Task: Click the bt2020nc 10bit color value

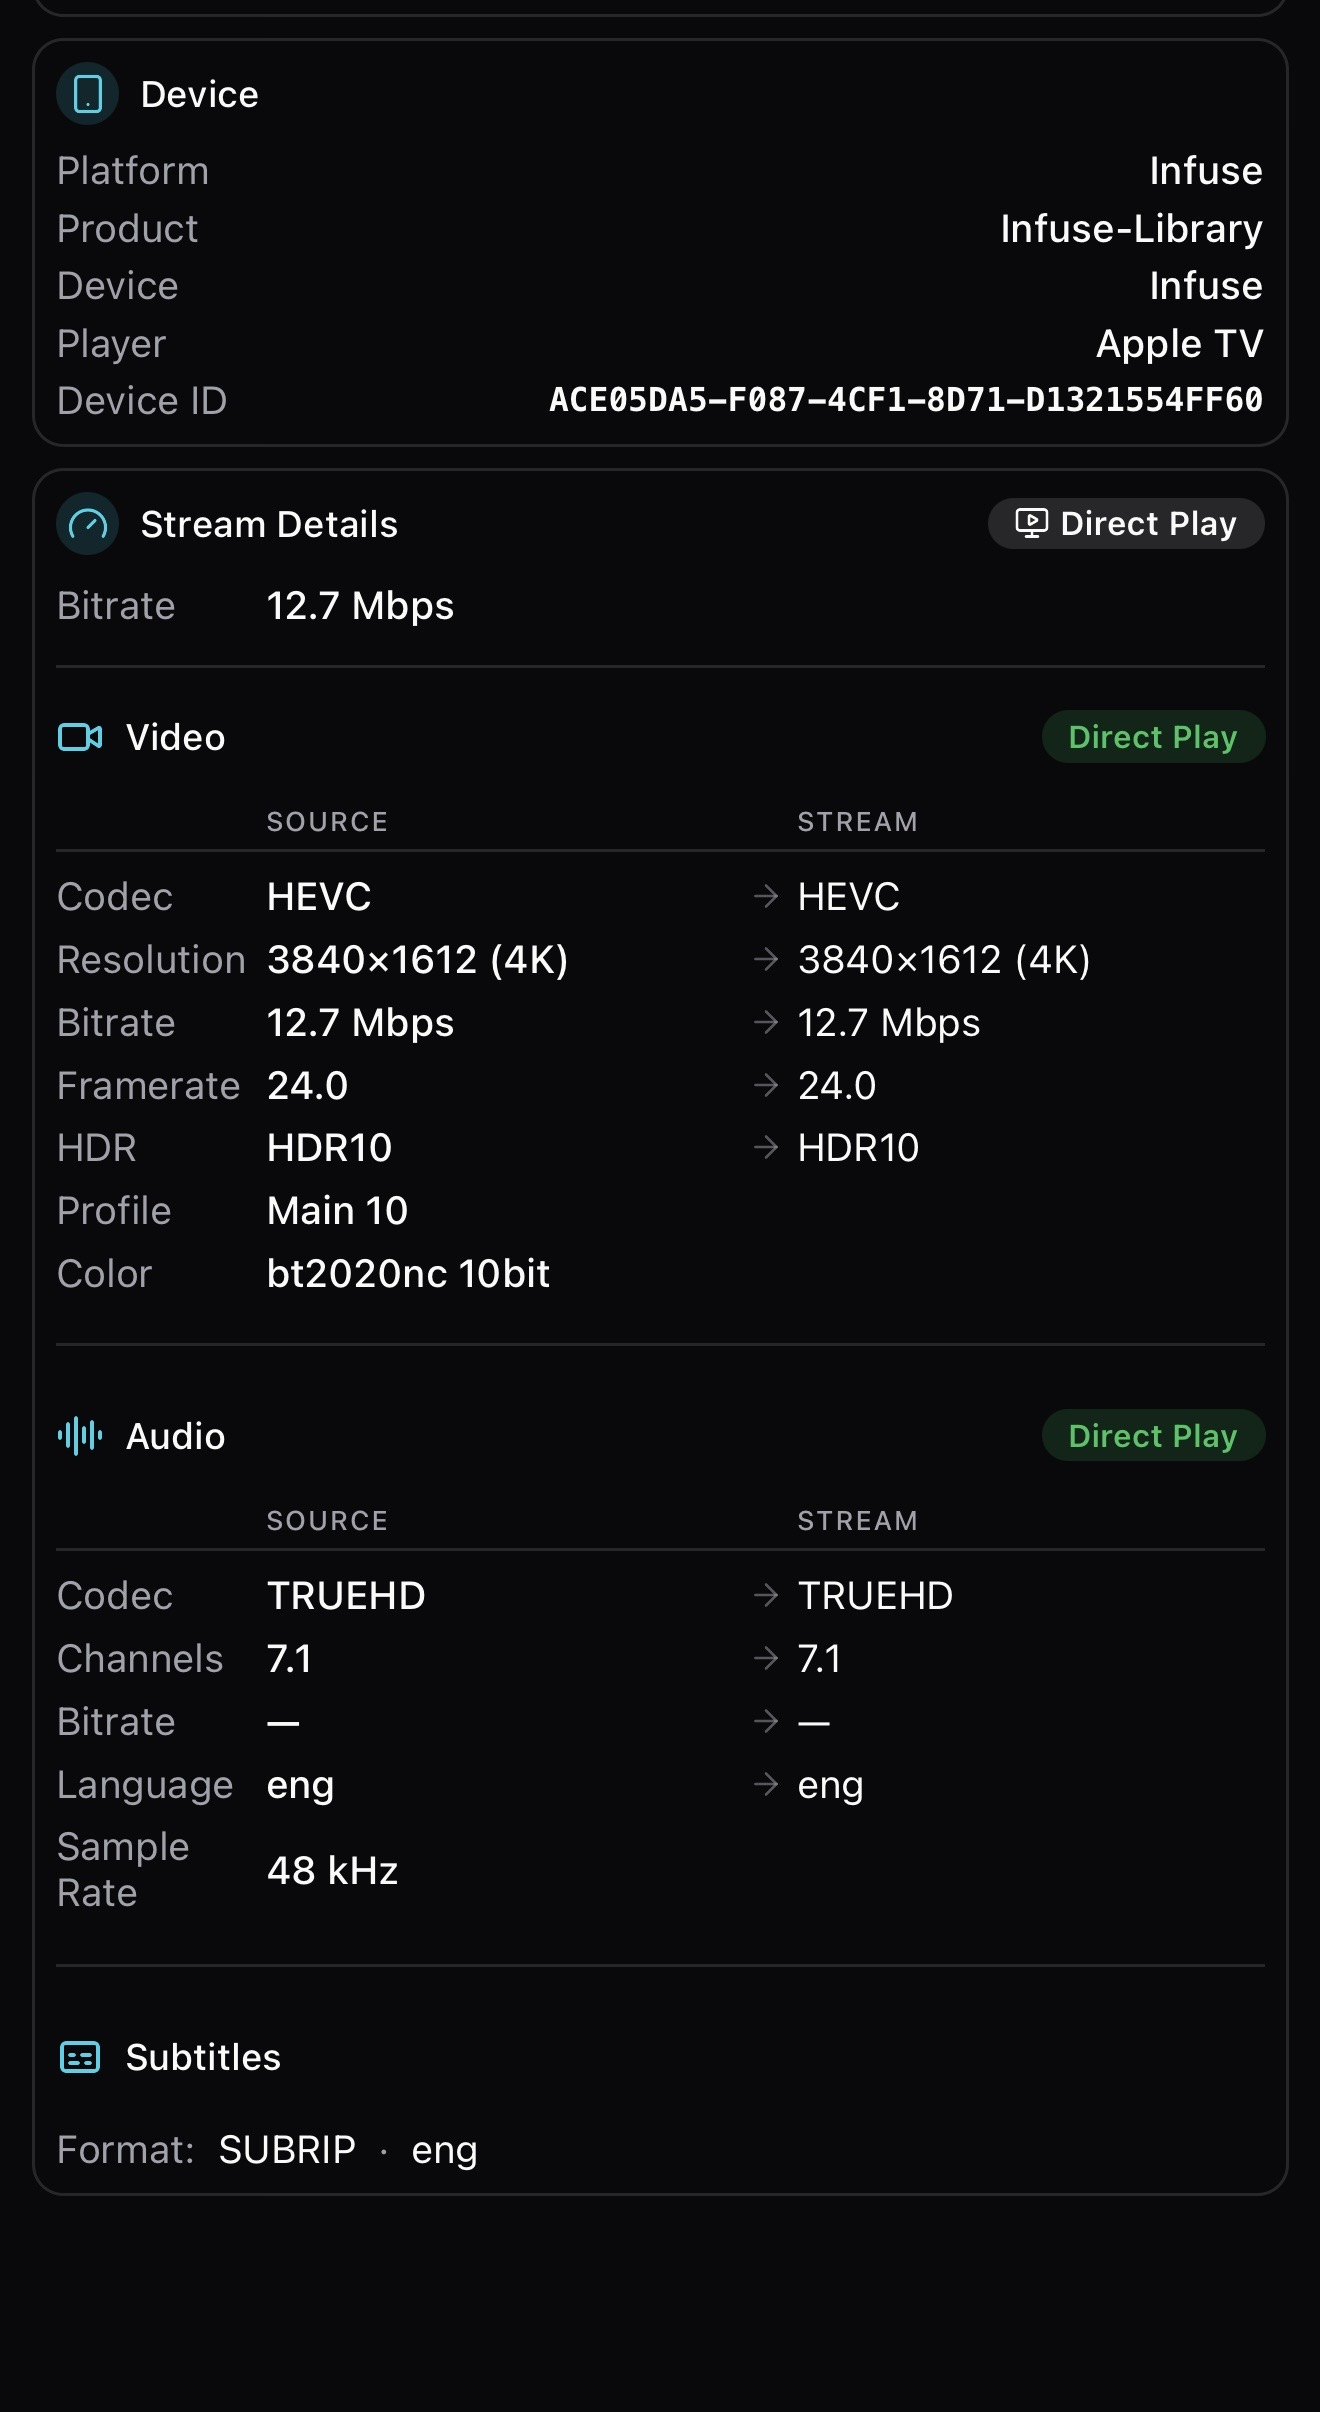Action: coord(408,1273)
